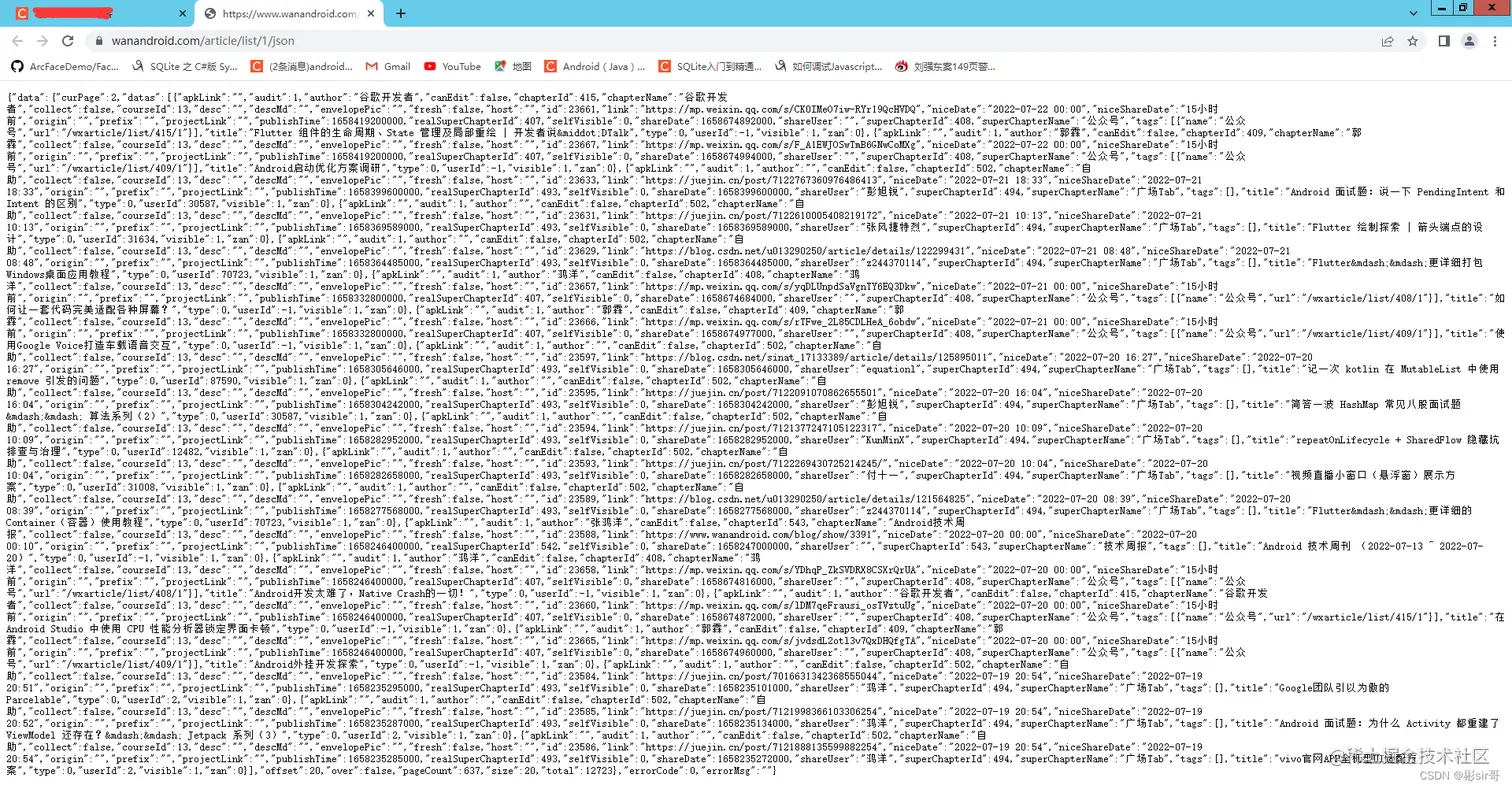
Task: Open the 地图 maps bookmark
Action: coord(513,66)
